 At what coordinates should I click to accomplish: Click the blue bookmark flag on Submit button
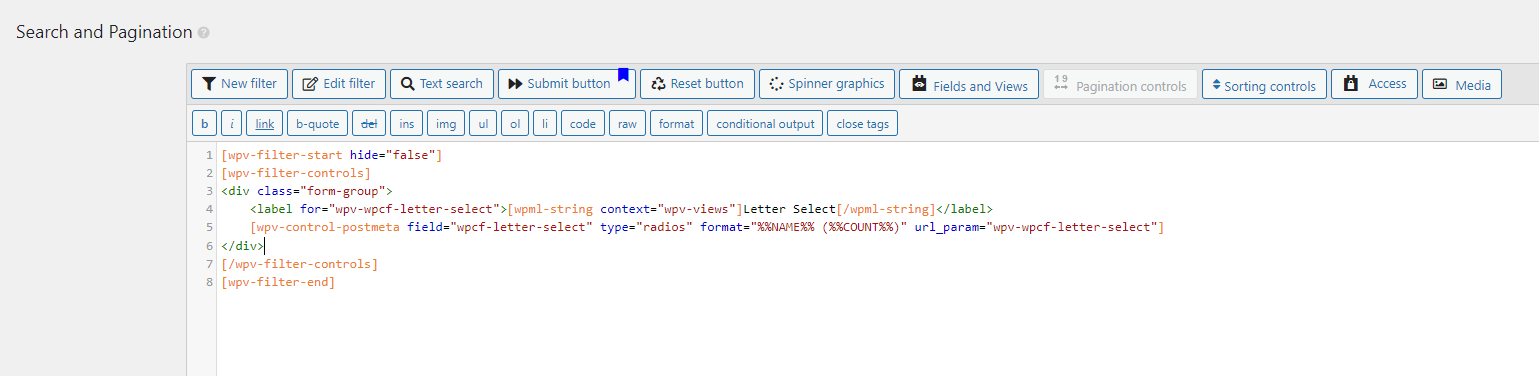(x=623, y=75)
